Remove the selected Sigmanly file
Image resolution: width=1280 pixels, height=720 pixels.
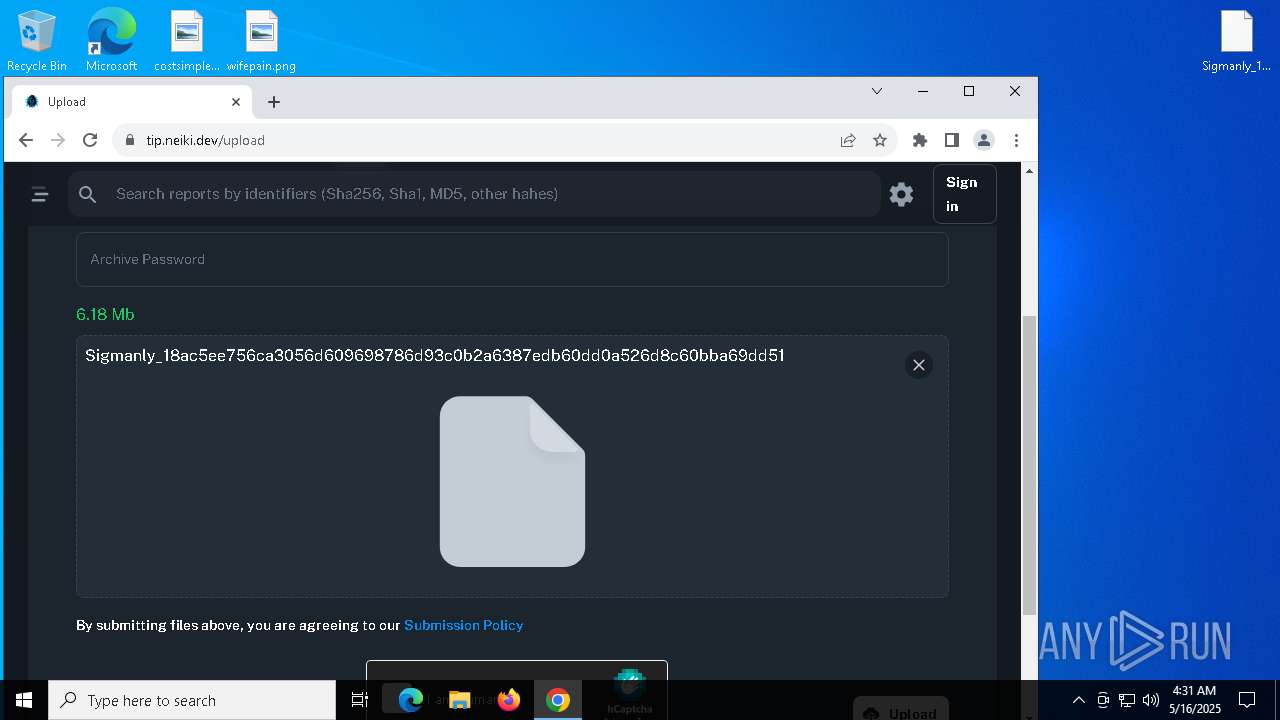pyautogui.click(x=919, y=365)
